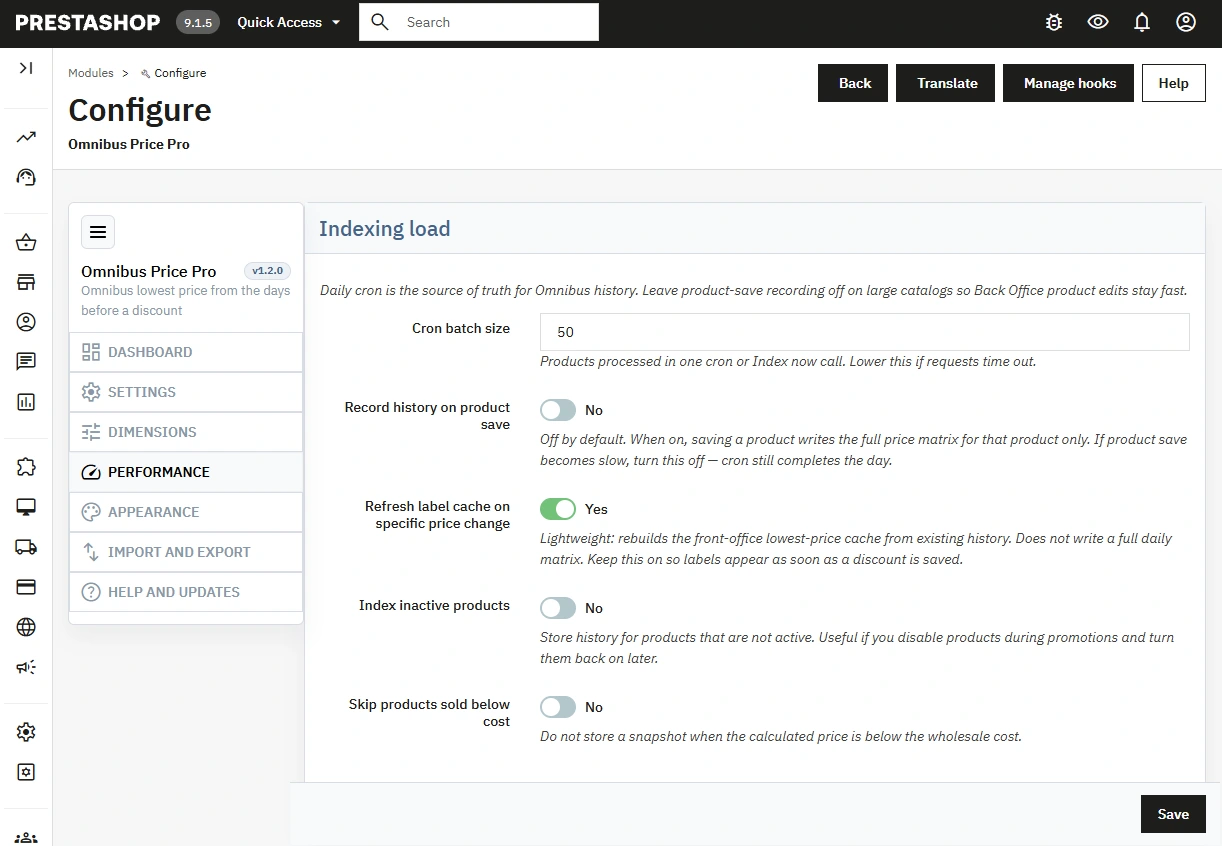Click the search magnifier icon

tap(379, 22)
